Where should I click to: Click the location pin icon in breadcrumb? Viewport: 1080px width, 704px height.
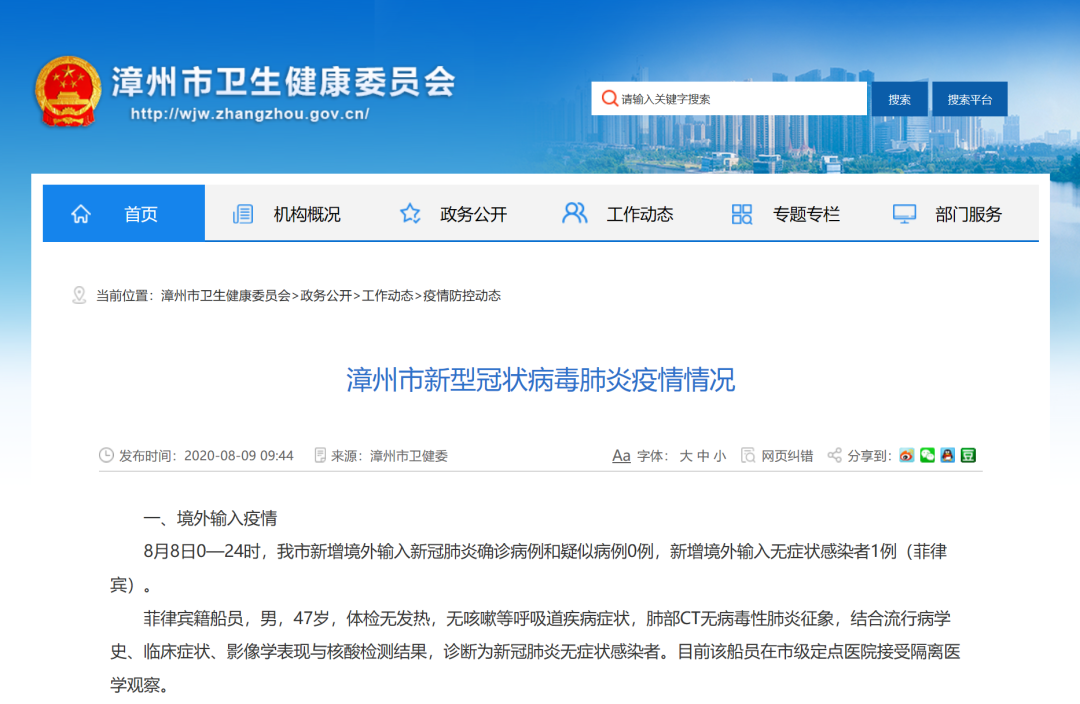(79, 296)
